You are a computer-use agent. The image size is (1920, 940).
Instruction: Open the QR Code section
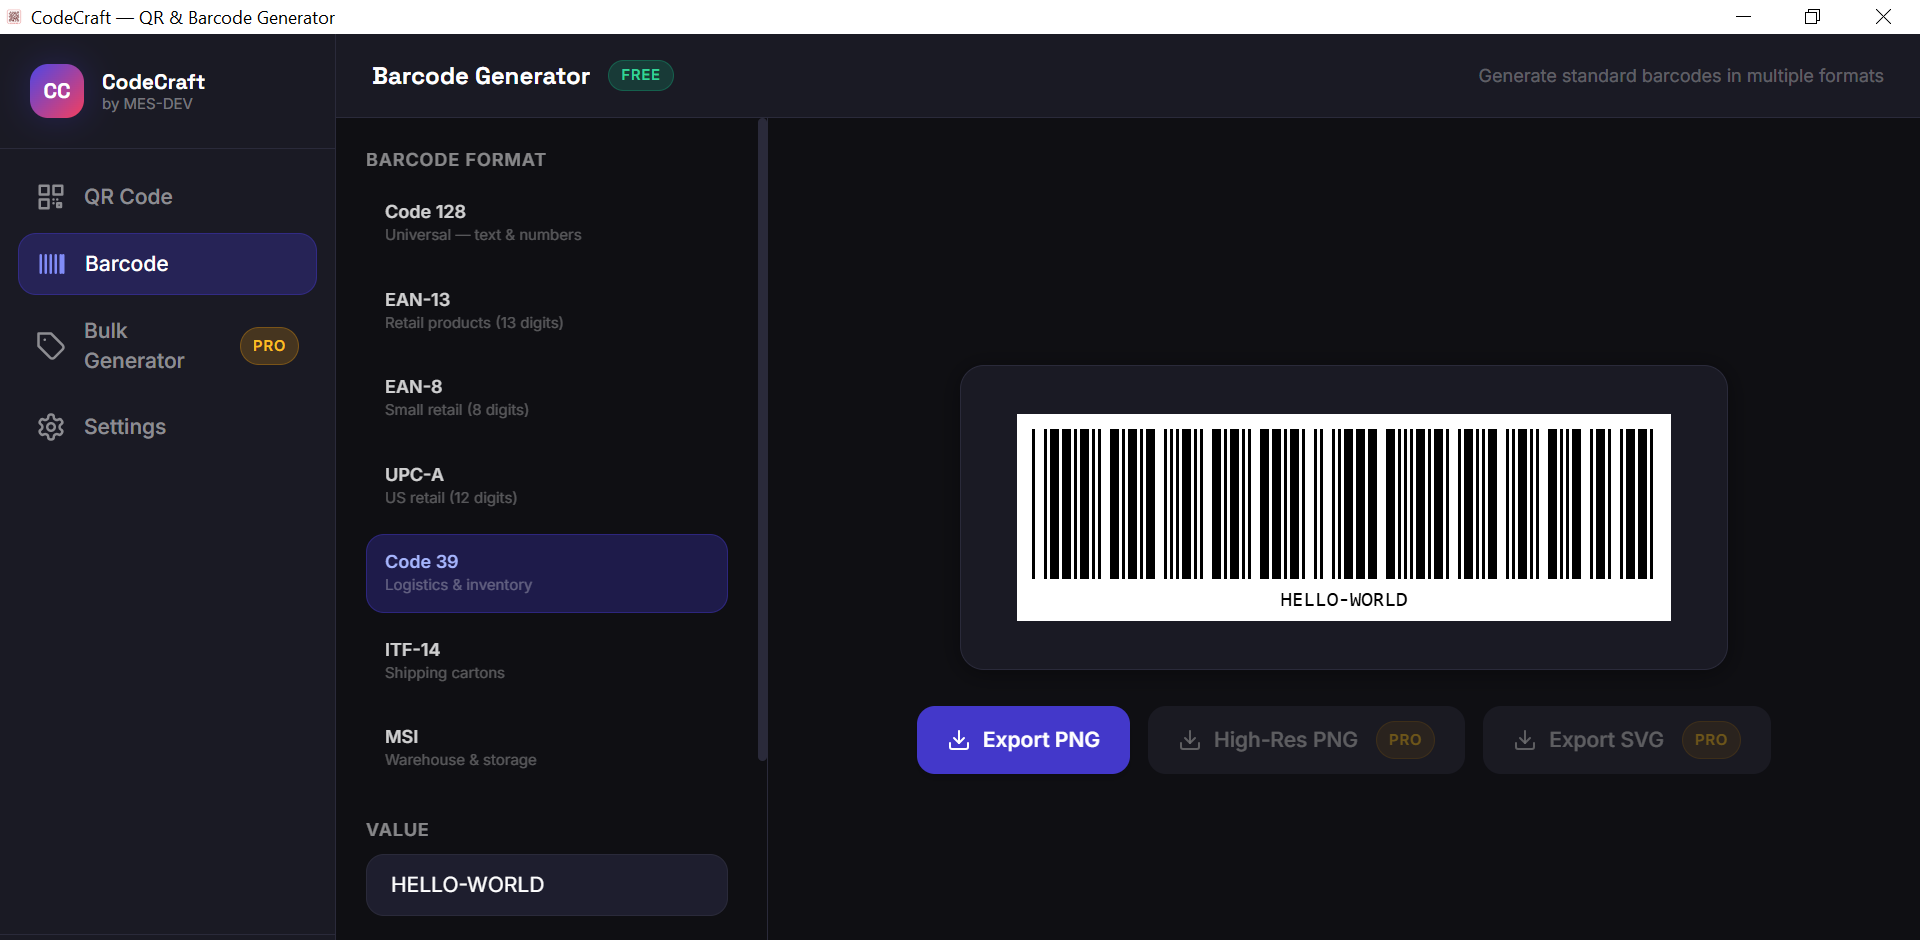pyautogui.click(x=167, y=197)
